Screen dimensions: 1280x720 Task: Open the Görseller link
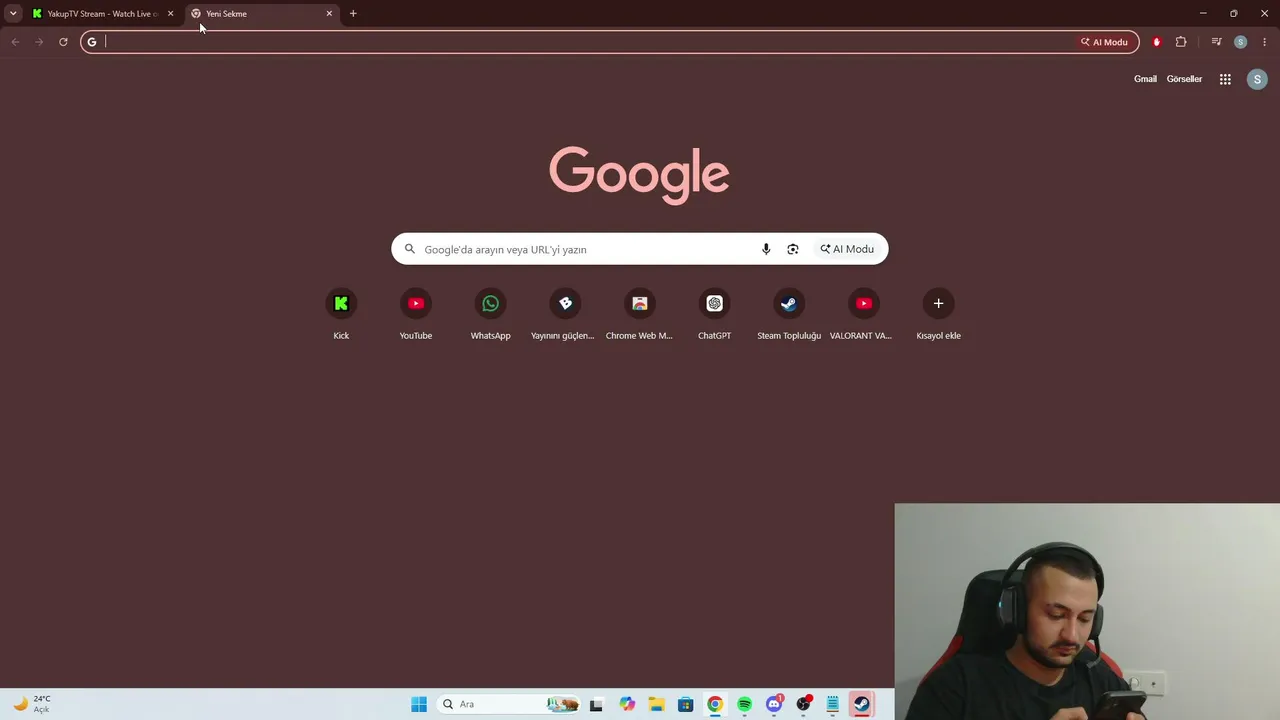point(1184,79)
